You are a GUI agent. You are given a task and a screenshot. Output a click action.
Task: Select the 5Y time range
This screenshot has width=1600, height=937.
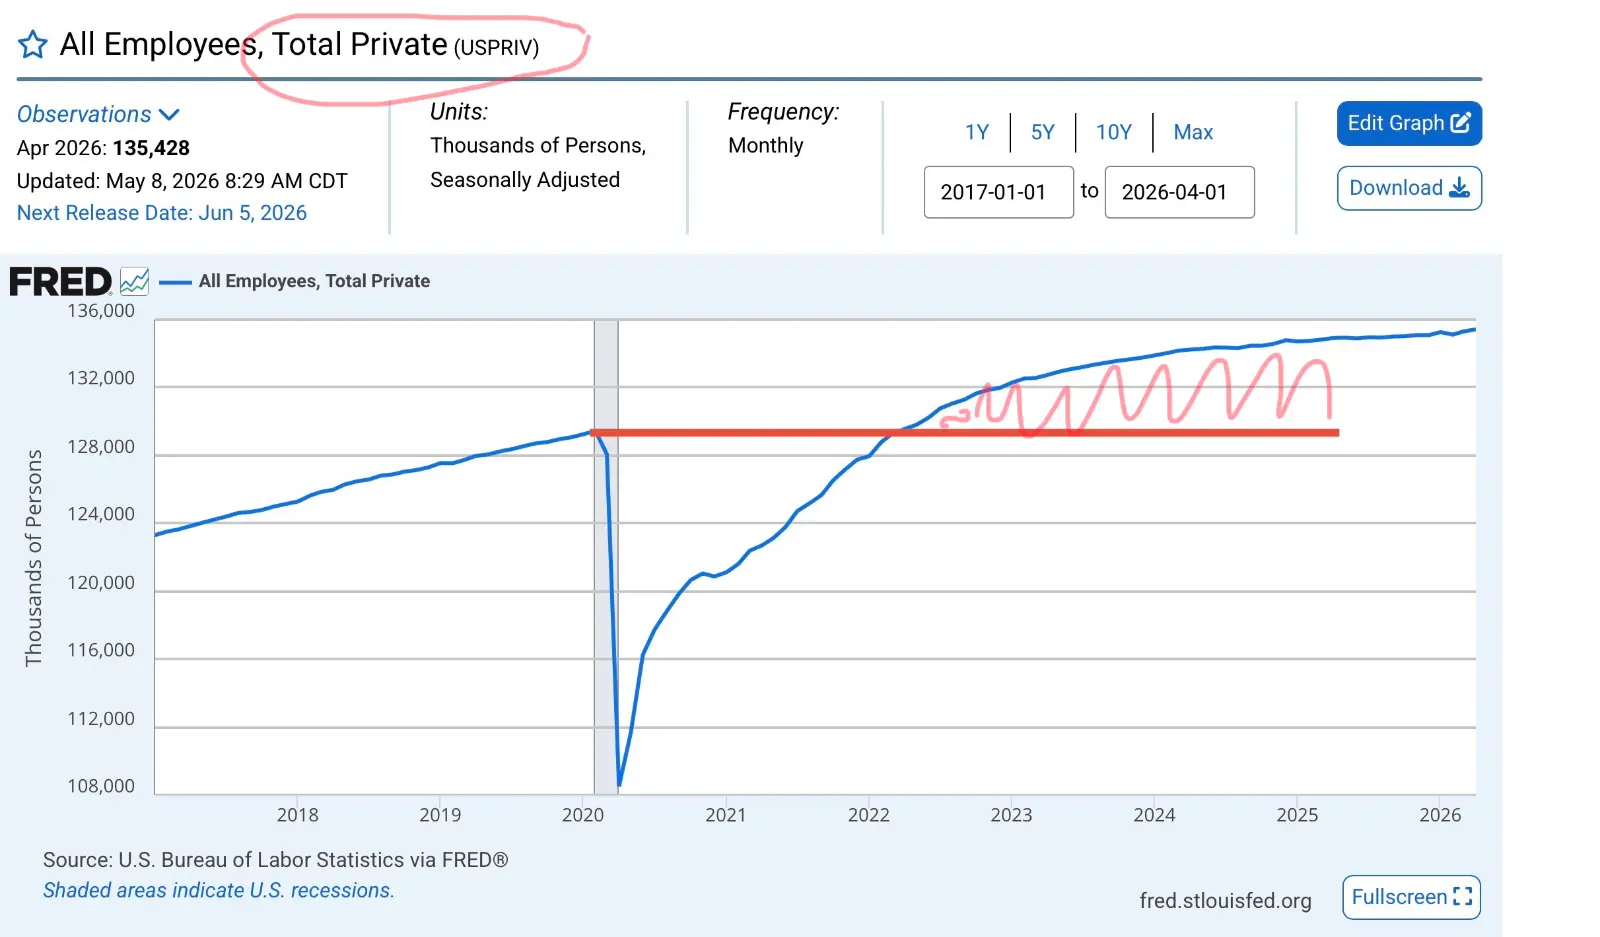[x=1043, y=132]
